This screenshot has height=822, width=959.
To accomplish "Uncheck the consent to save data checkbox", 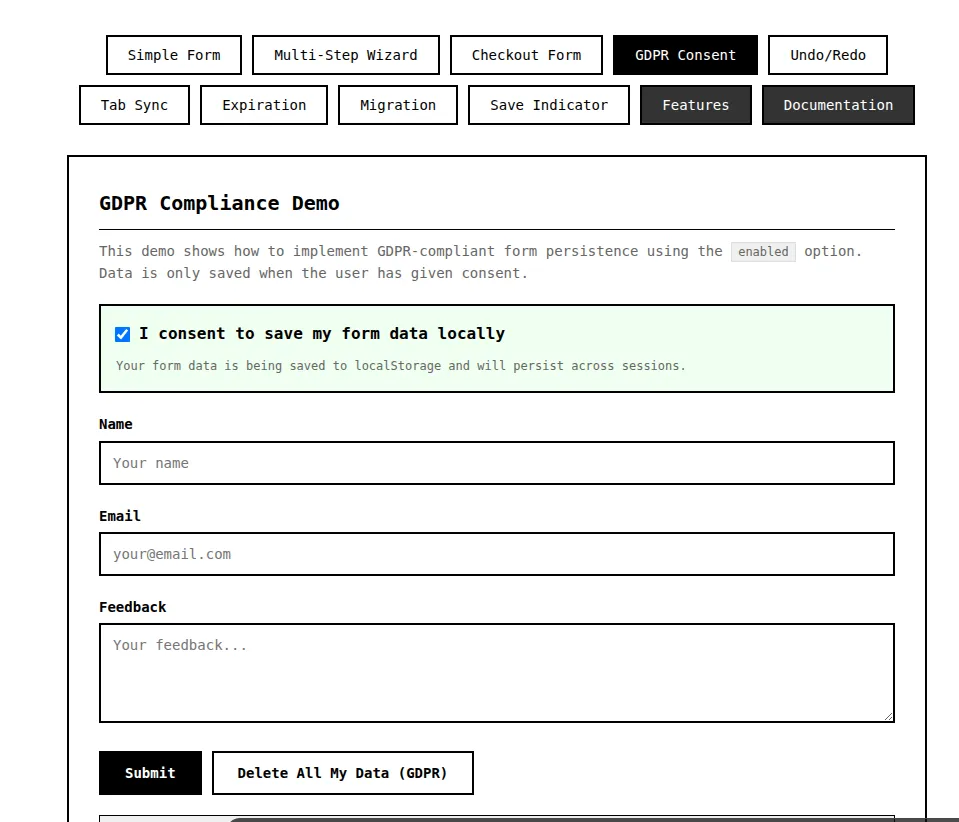I will click(122, 334).
